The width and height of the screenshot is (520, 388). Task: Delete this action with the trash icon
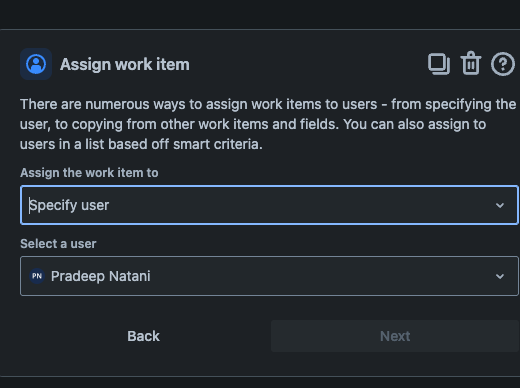point(471,63)
